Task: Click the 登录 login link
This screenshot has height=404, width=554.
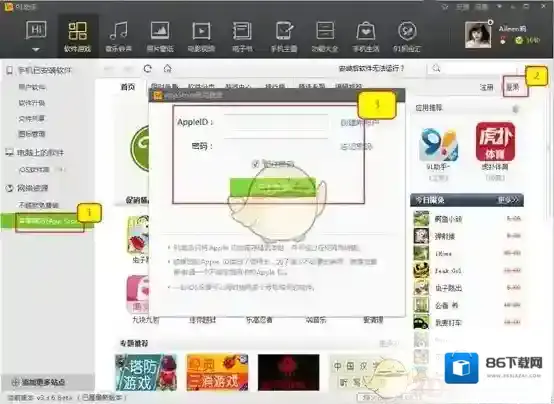Action: click(513, 87)
